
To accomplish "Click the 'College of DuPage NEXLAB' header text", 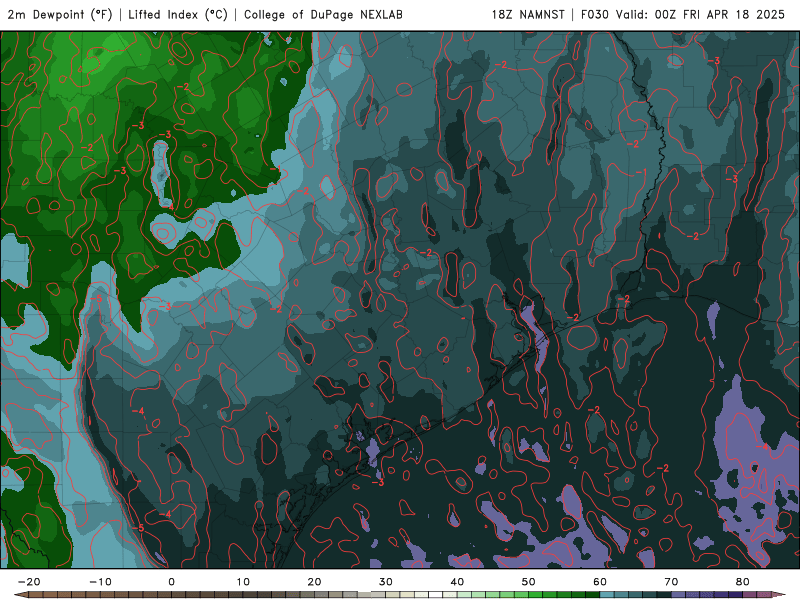I will [x=323, y=14].
